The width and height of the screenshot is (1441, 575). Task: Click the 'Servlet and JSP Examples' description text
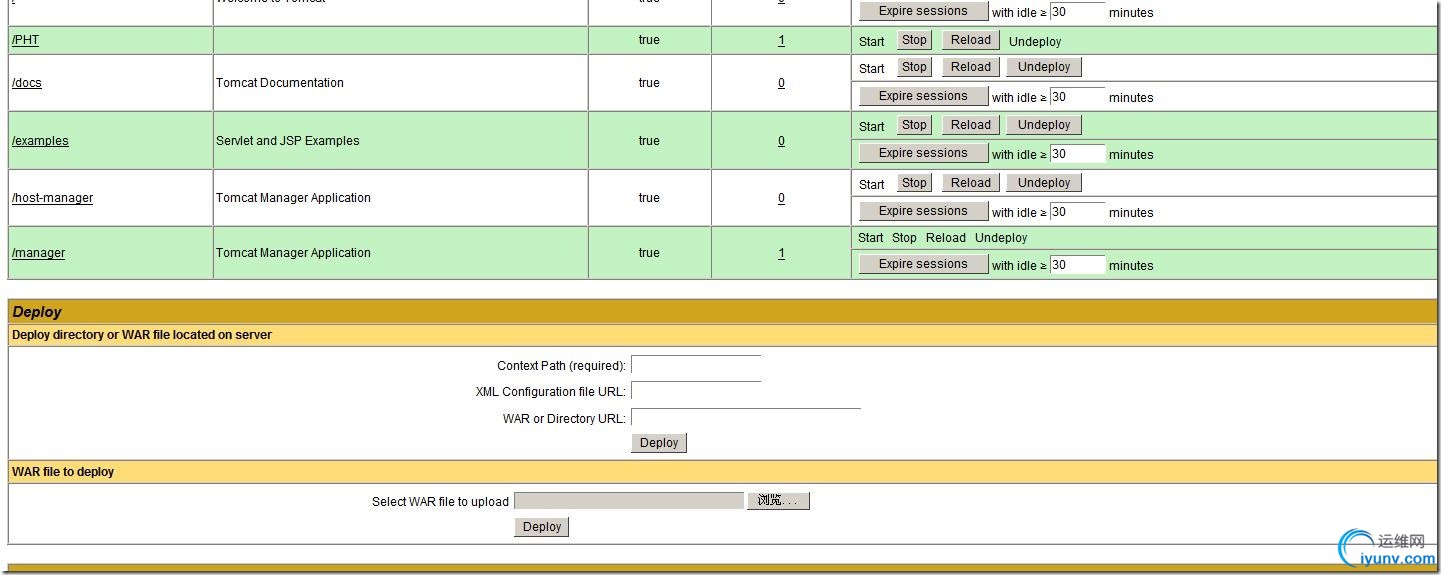288,141
